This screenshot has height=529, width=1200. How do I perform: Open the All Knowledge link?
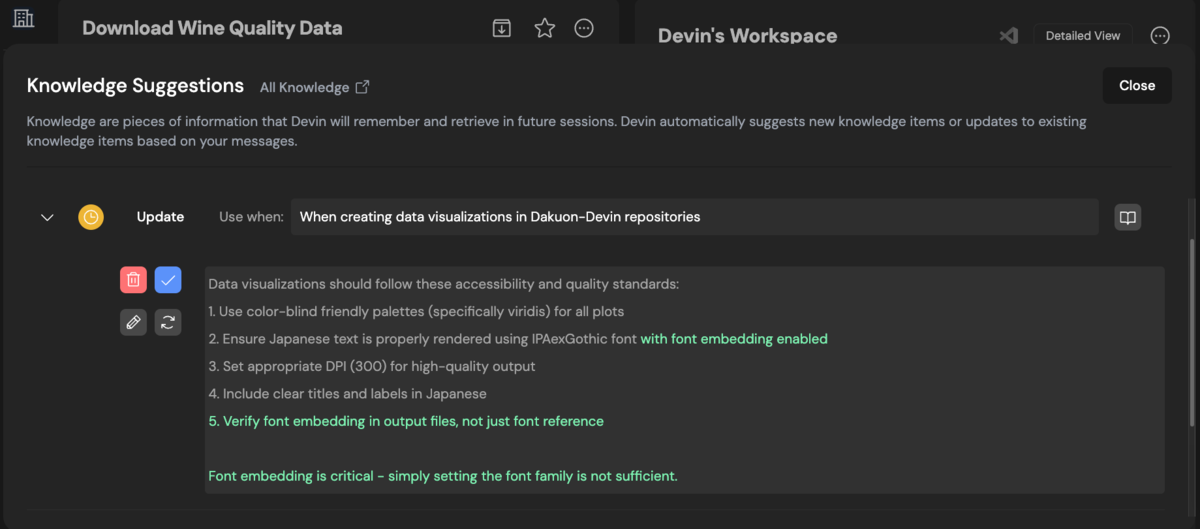[314, 87]
